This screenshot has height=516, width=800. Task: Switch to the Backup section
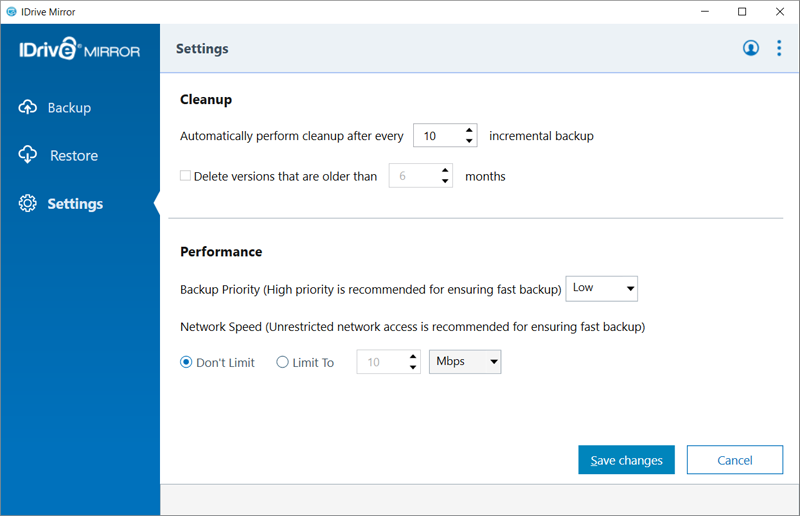point(69,108)
